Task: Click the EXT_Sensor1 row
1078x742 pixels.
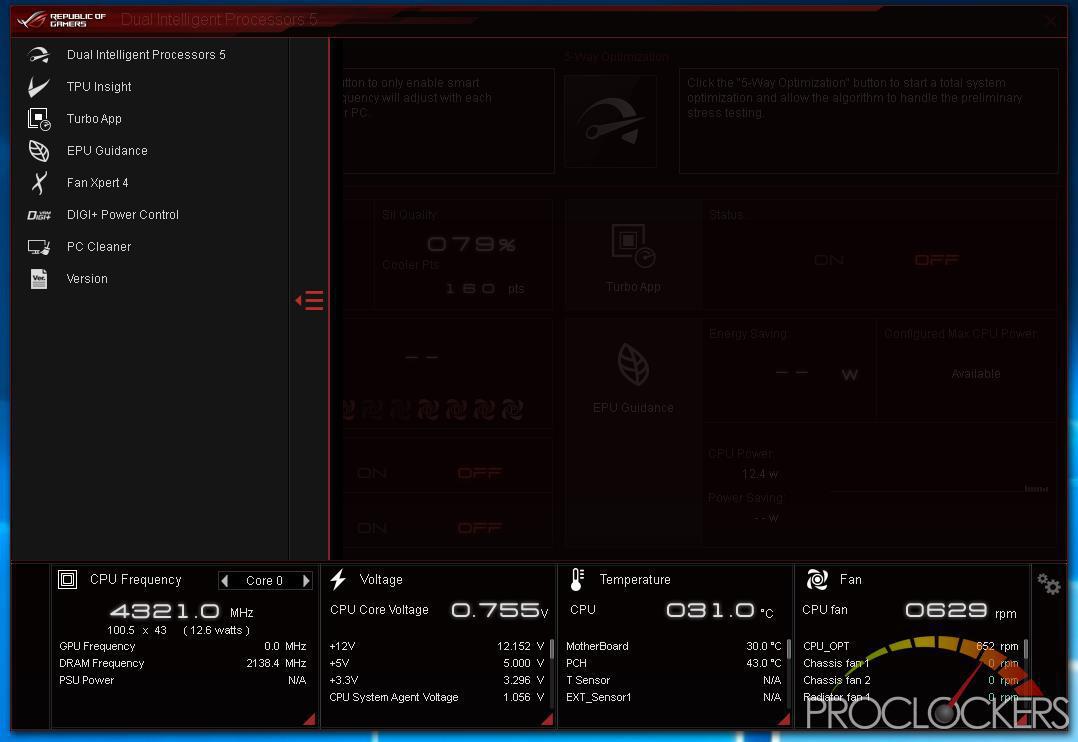Action: click(x=674, y=697)
